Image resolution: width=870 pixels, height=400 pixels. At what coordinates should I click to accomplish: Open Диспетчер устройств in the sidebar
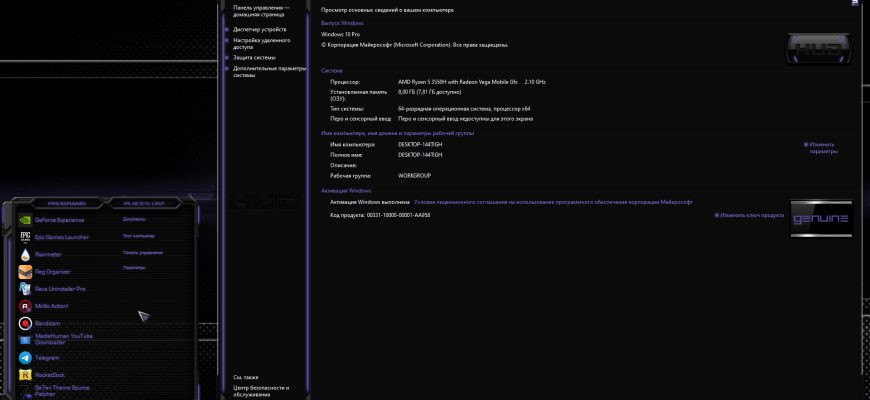click(x=260, y=29)
